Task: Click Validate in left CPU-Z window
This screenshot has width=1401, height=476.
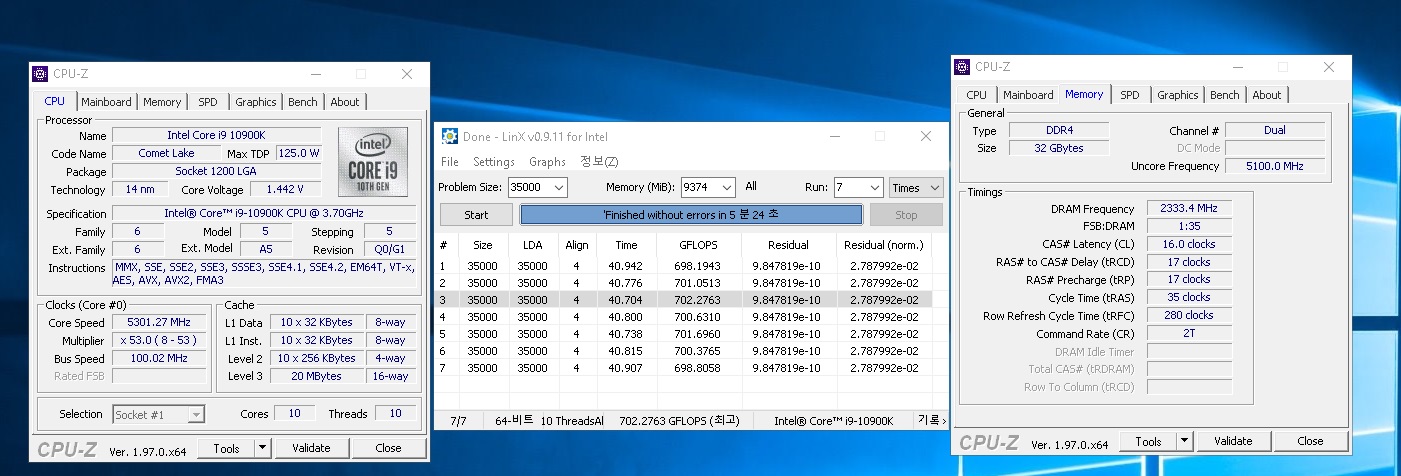Action: coord(311,448)
